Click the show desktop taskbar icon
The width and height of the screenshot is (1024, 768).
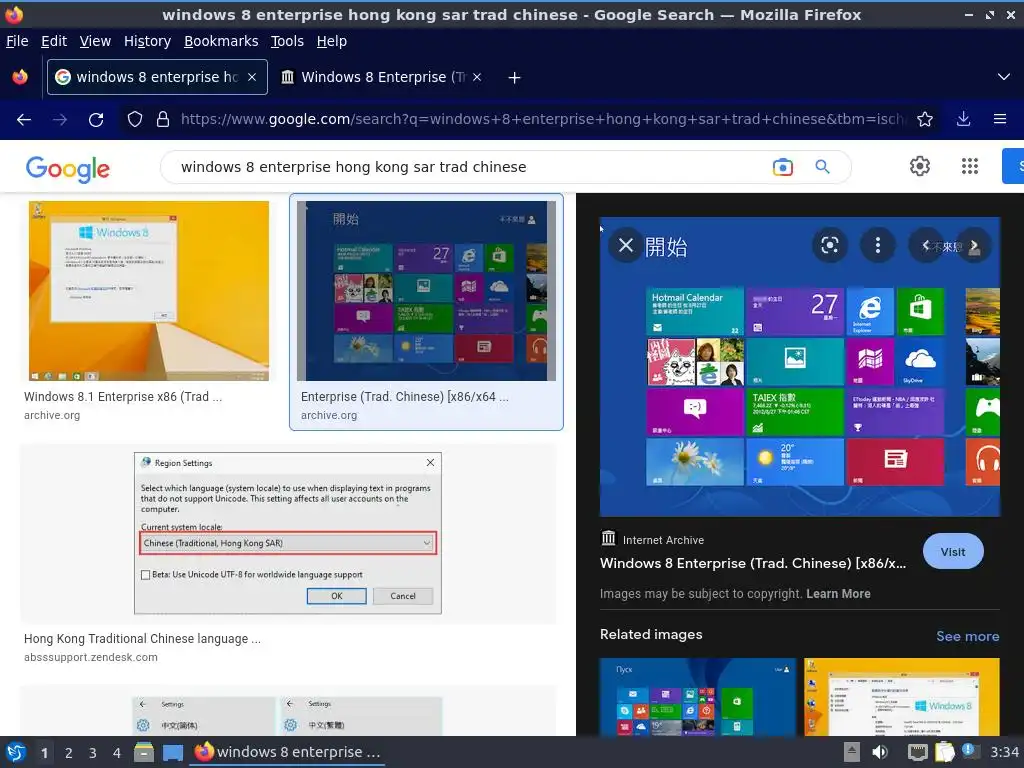(x=173, y=752)
